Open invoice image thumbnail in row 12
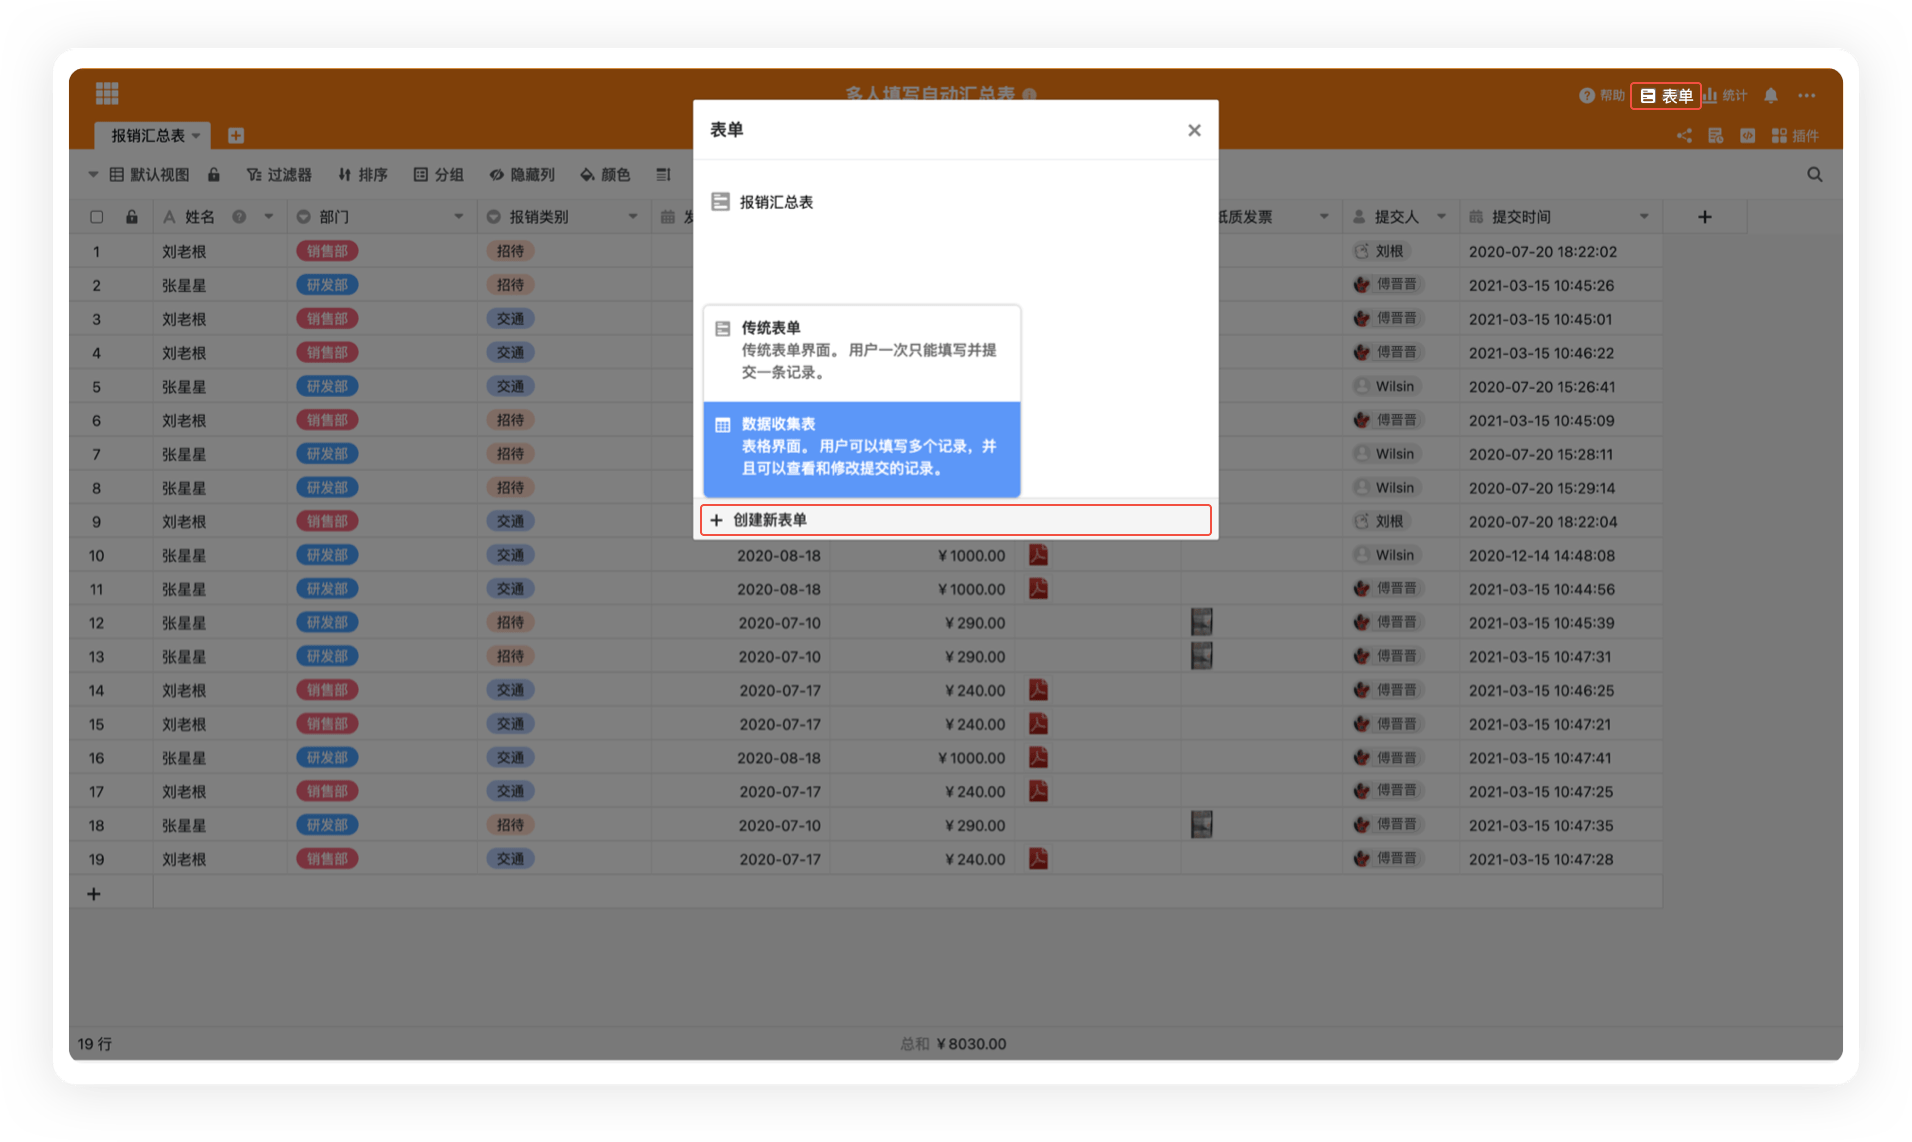 (1201, 623)
